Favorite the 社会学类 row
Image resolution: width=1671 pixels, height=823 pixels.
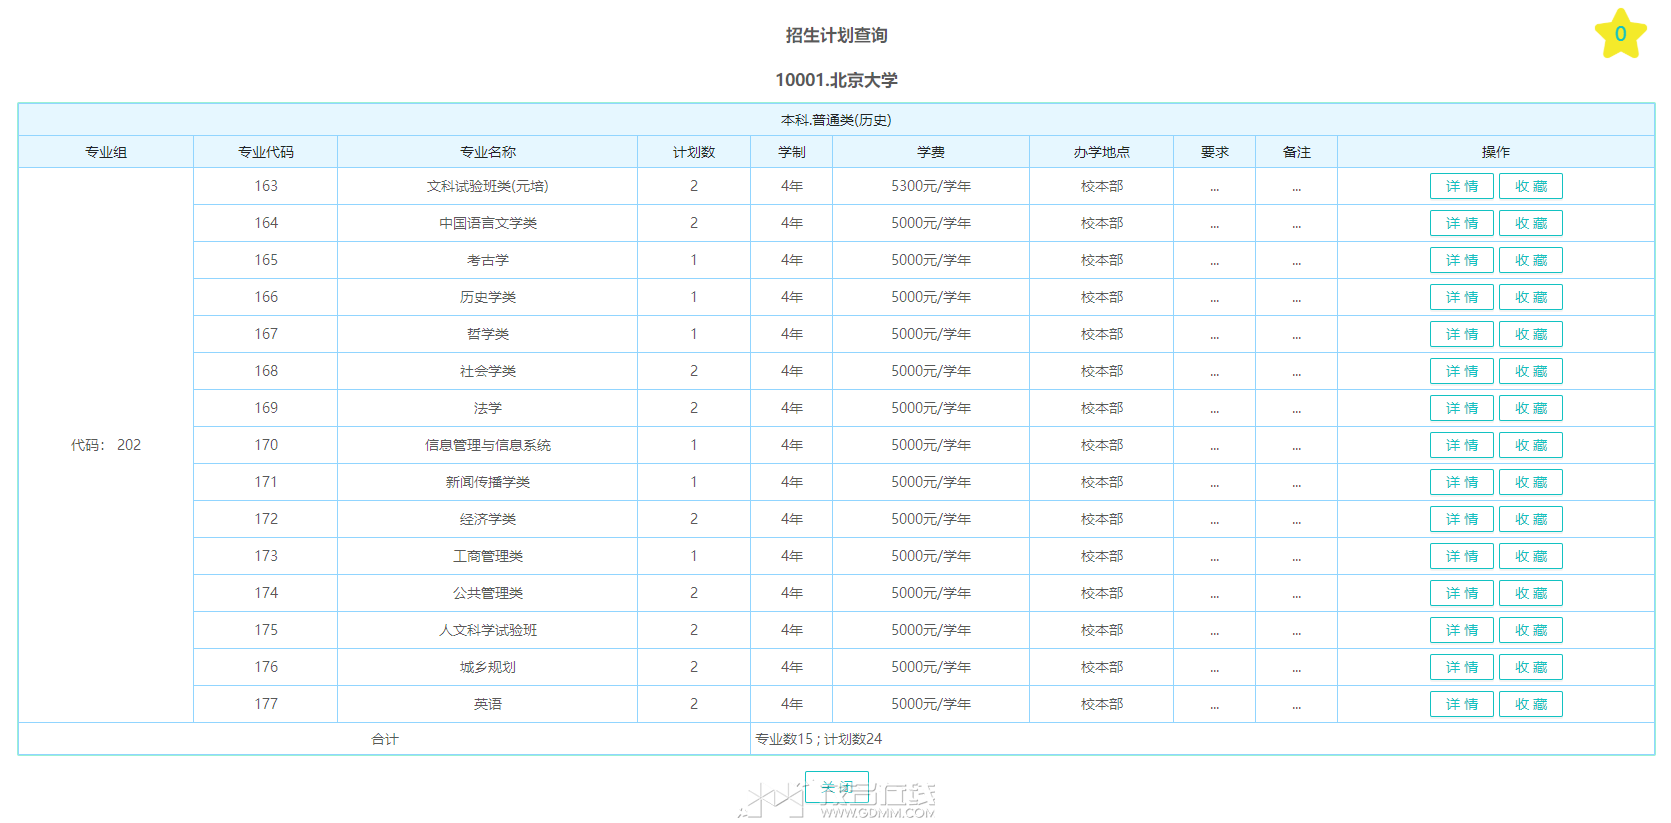(1530, 371)
